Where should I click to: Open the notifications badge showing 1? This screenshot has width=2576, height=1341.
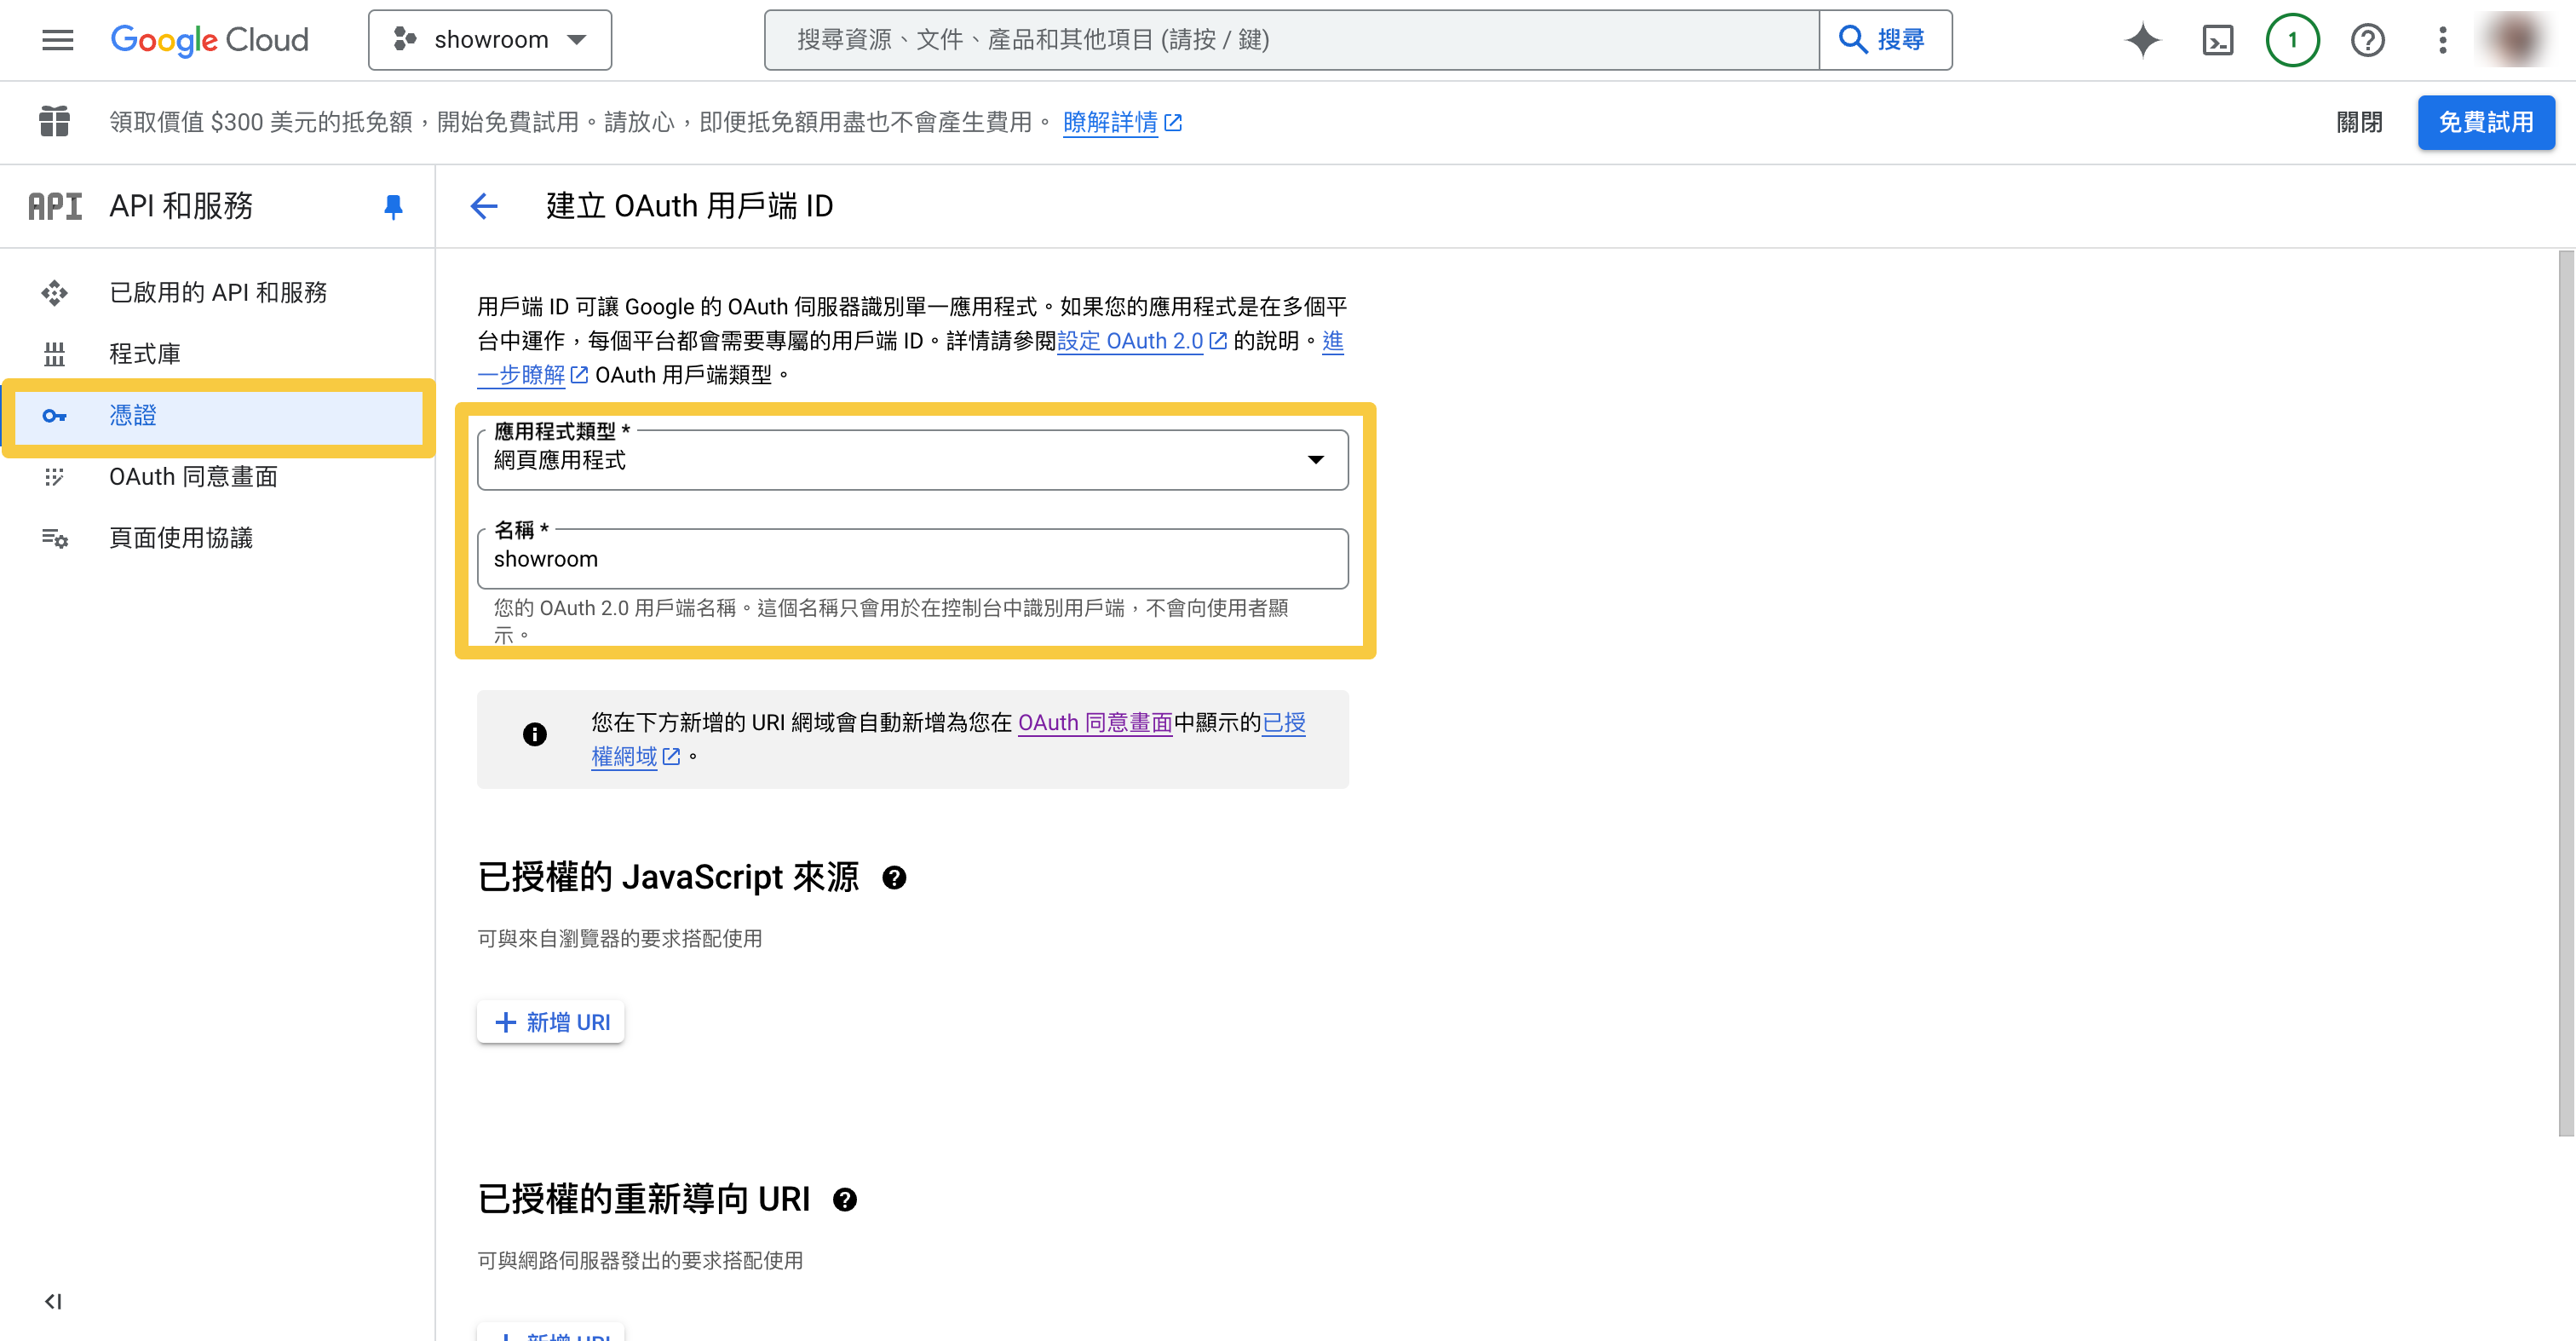(2292, 40)
